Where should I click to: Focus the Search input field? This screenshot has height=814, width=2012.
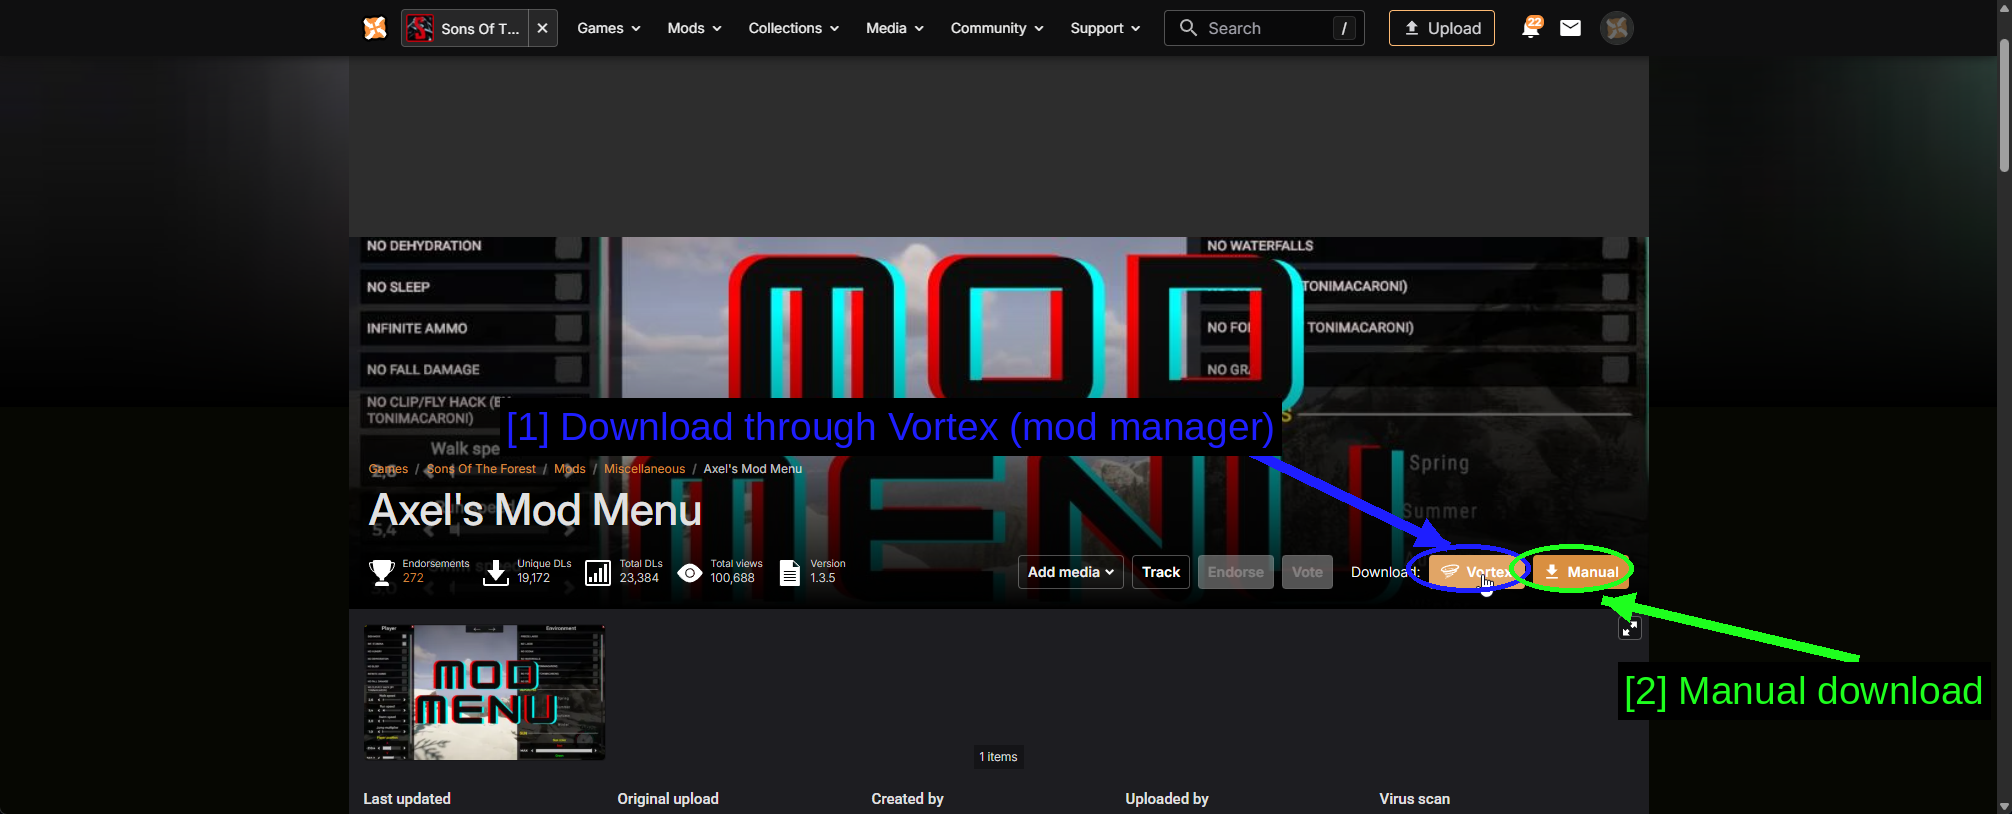point(1264,28)
